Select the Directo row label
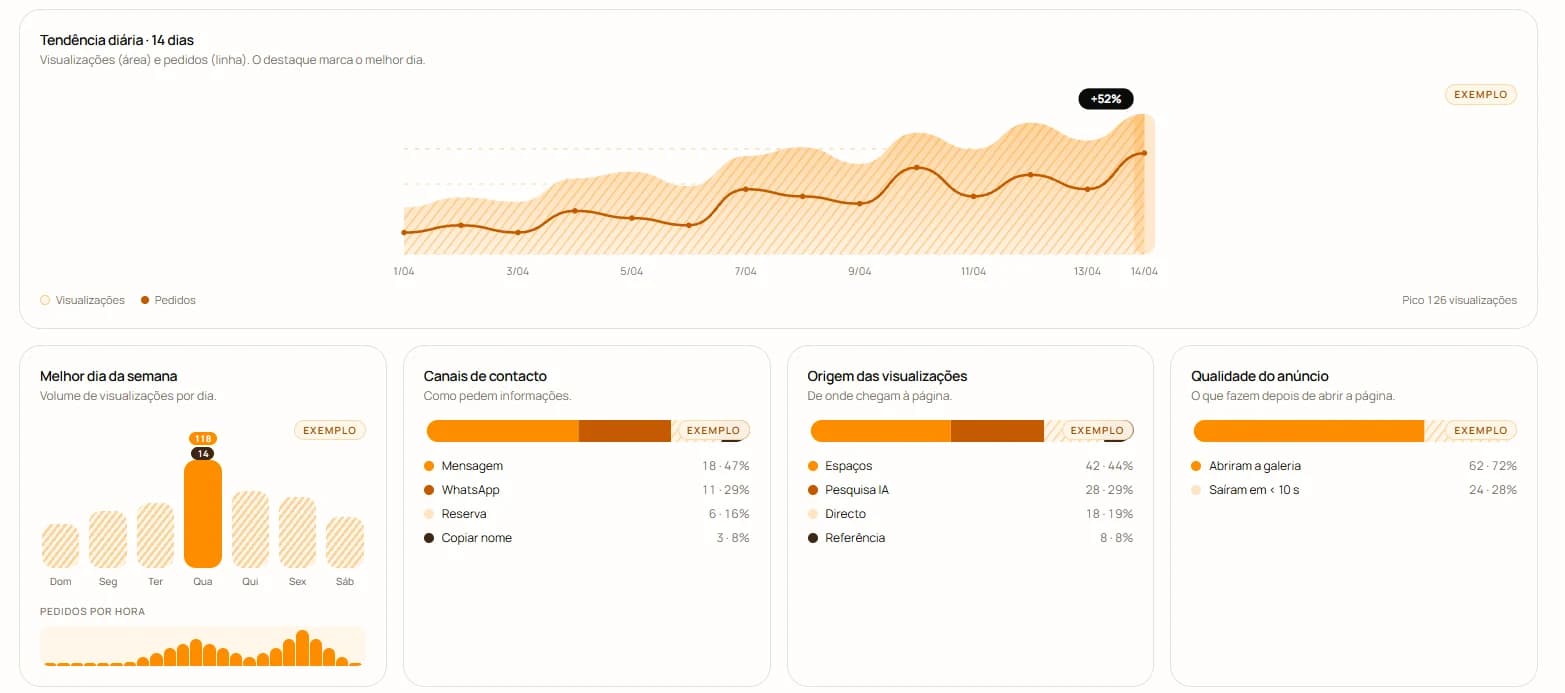 click(846, 514)
